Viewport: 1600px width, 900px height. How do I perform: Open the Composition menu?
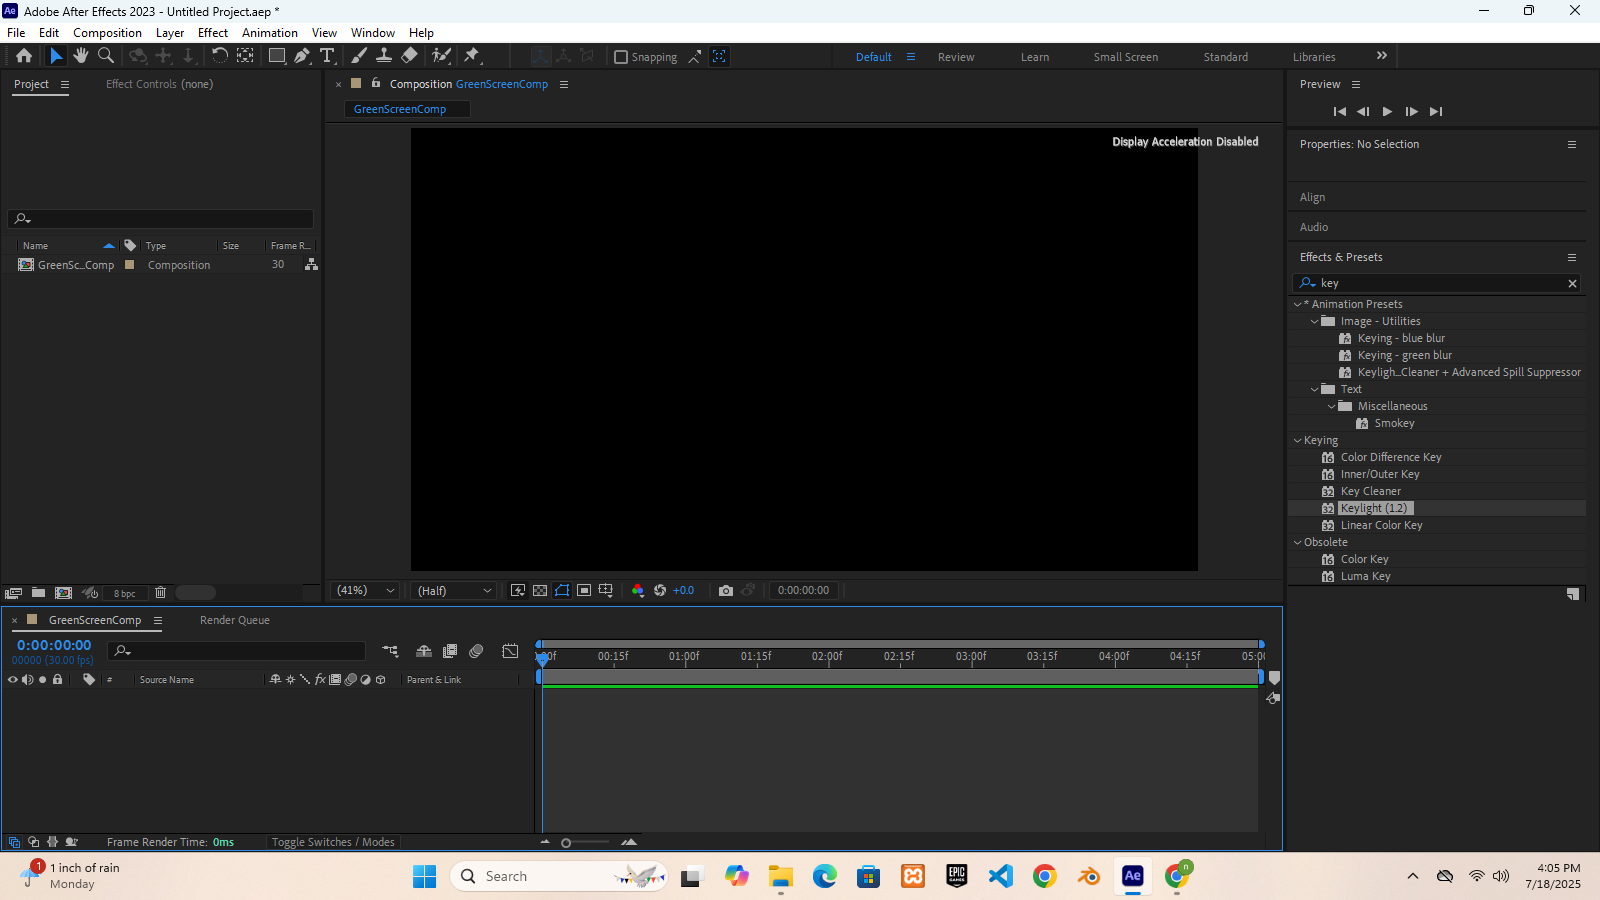point(107,33)
